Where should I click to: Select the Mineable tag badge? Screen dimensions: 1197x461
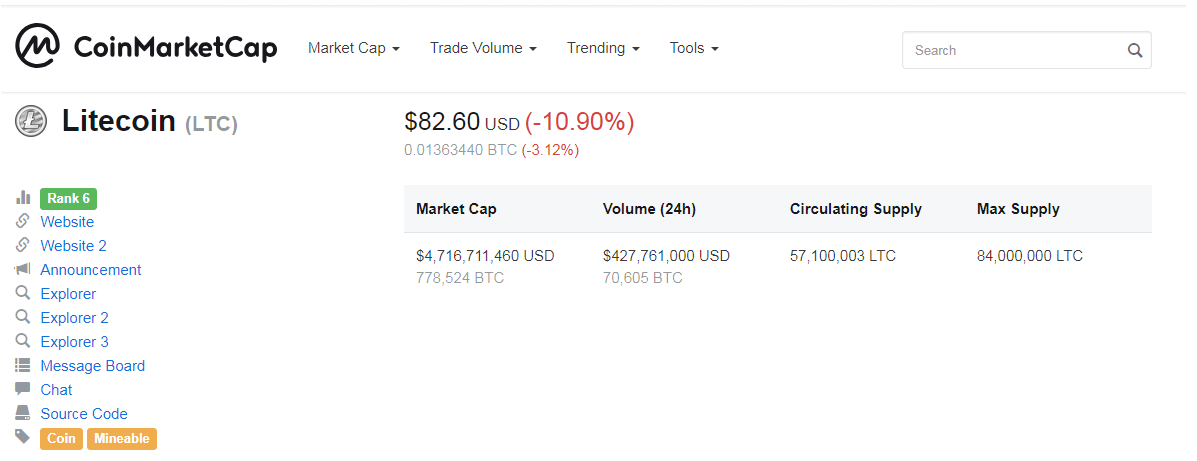(x=122, y=438)
